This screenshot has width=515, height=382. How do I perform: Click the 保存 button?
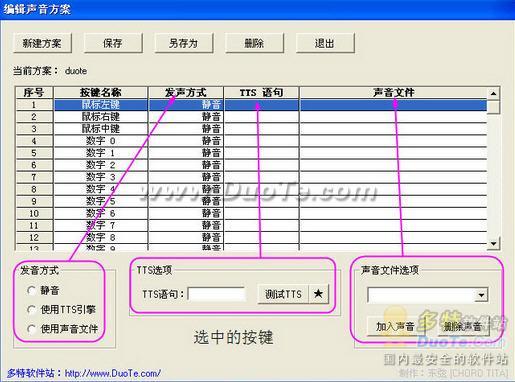tap(113, 43)
